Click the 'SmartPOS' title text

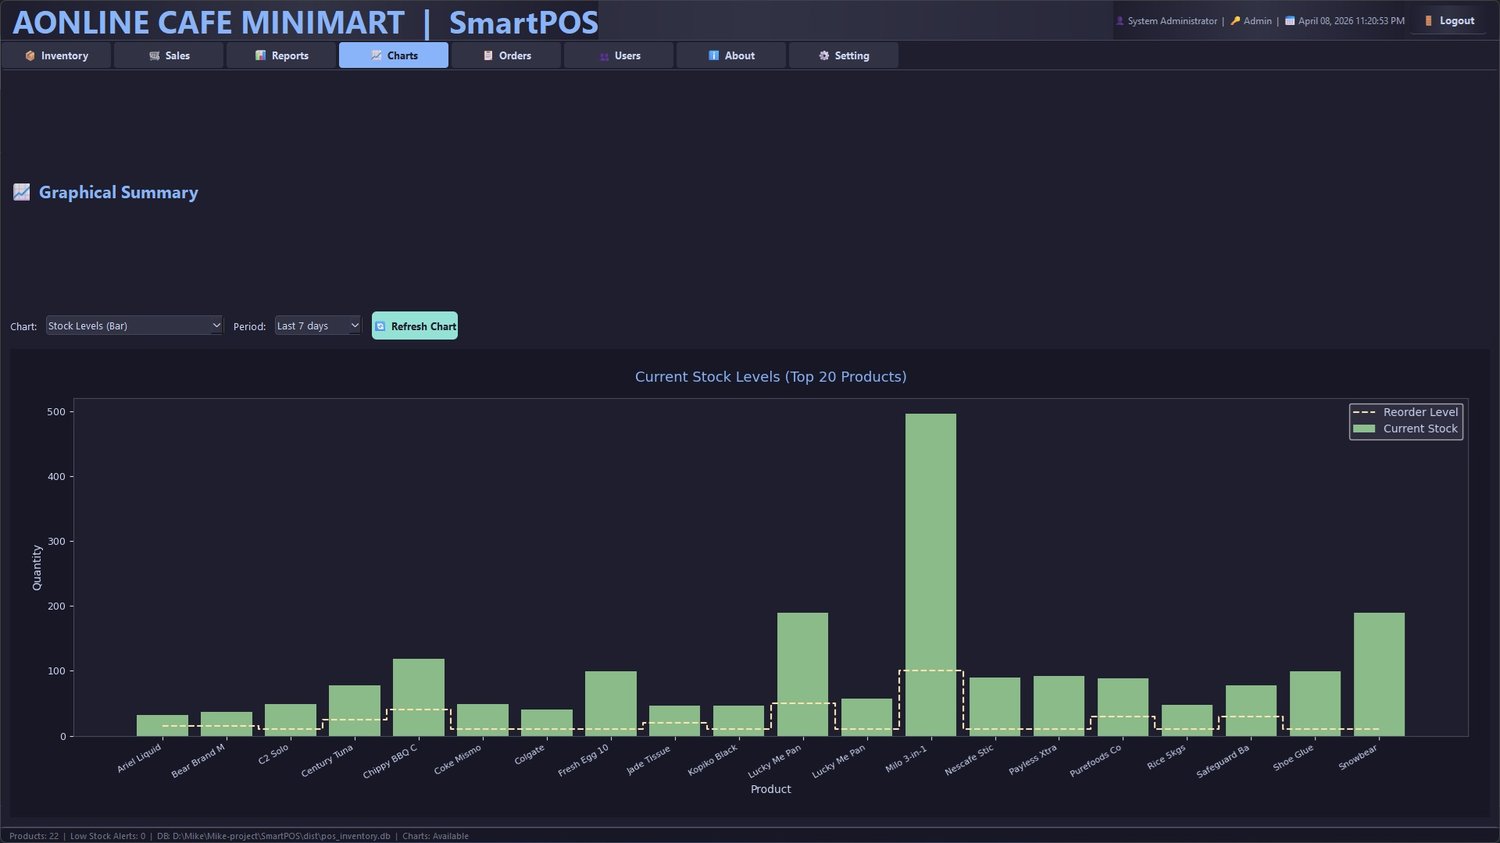[524, 22]
